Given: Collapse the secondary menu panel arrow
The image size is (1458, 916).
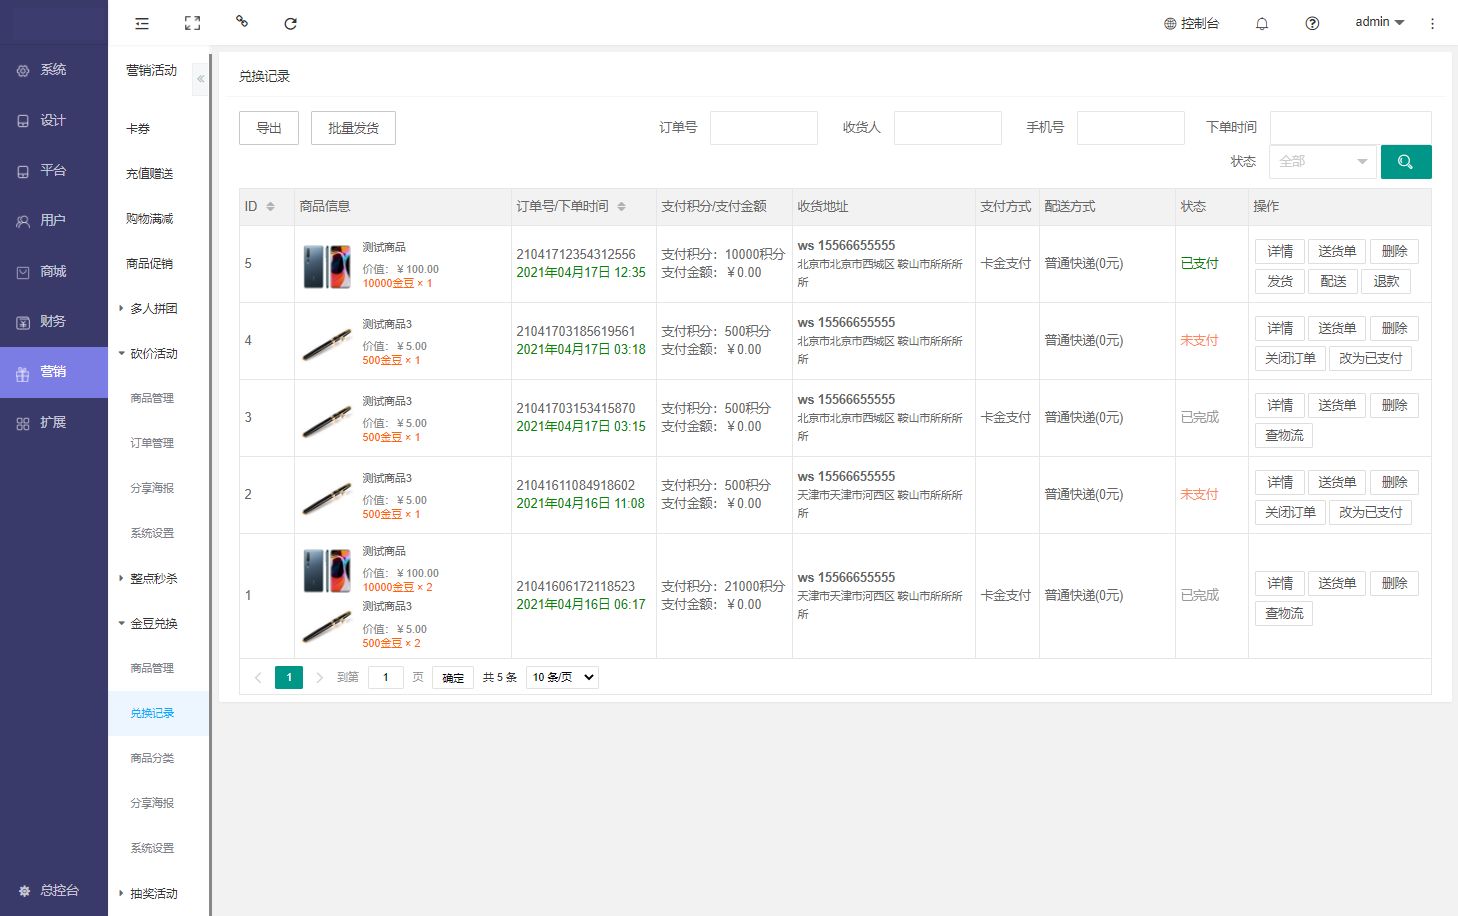Looking at the screenshot, I should pos(200,79).
